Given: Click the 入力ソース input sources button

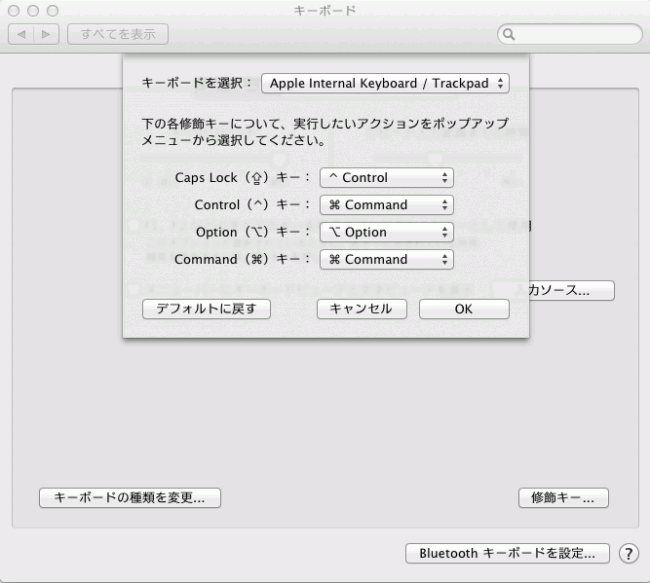Looking at the screenshot, I should (572, 290).
